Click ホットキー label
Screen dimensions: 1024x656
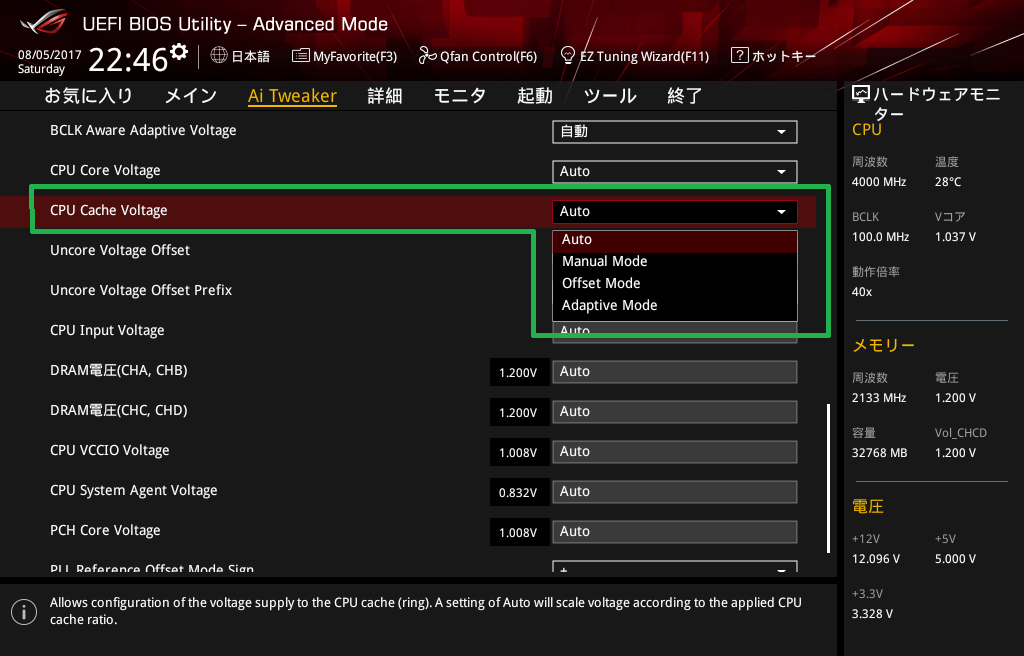[784, 56]
